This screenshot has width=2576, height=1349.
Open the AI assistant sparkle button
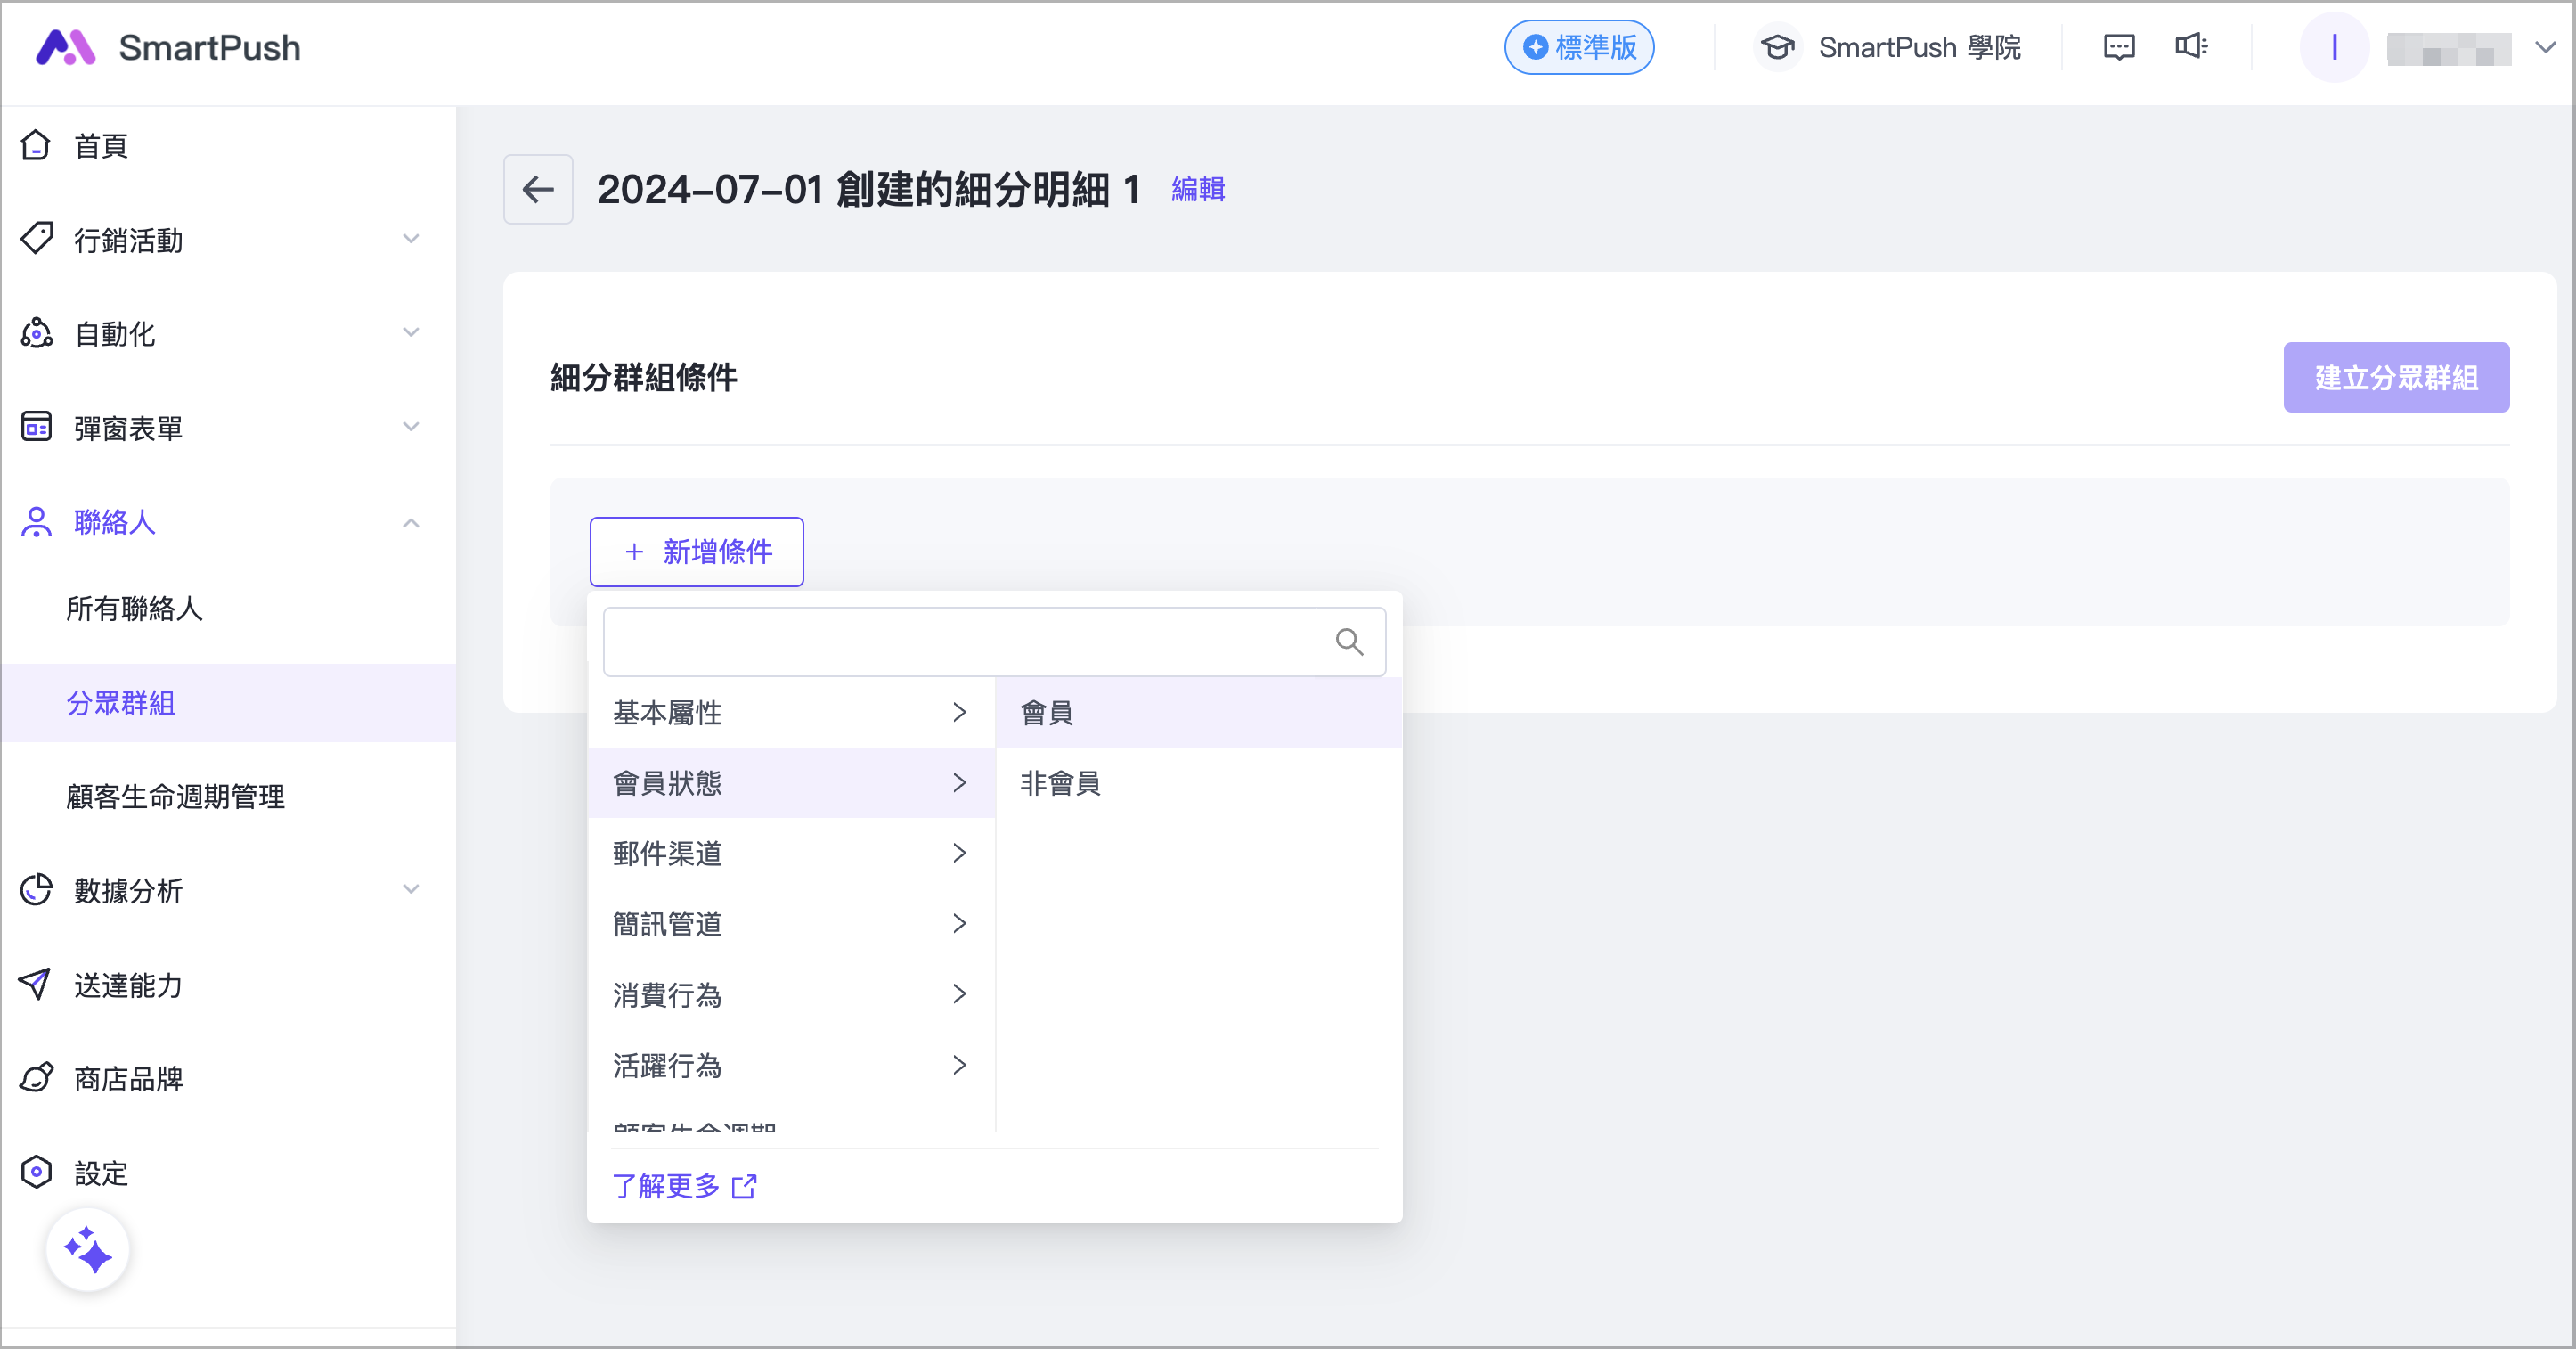tap(88, 1250)
